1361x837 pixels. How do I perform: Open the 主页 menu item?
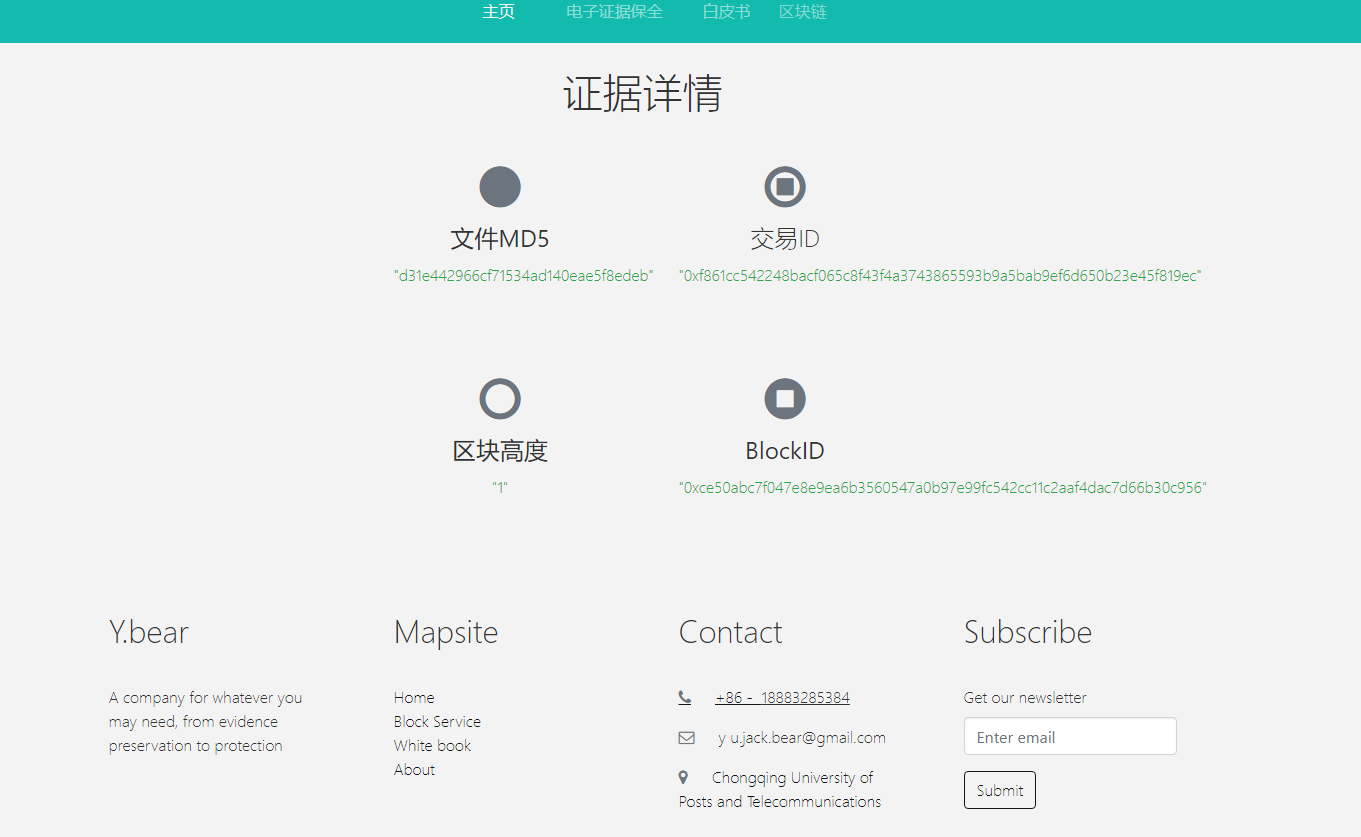point(498,12)
